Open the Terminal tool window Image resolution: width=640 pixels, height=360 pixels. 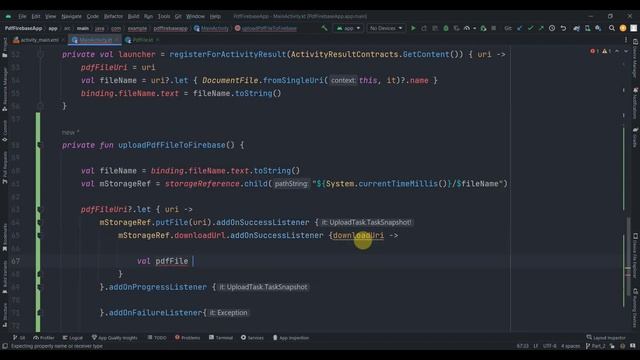(221, 338)
